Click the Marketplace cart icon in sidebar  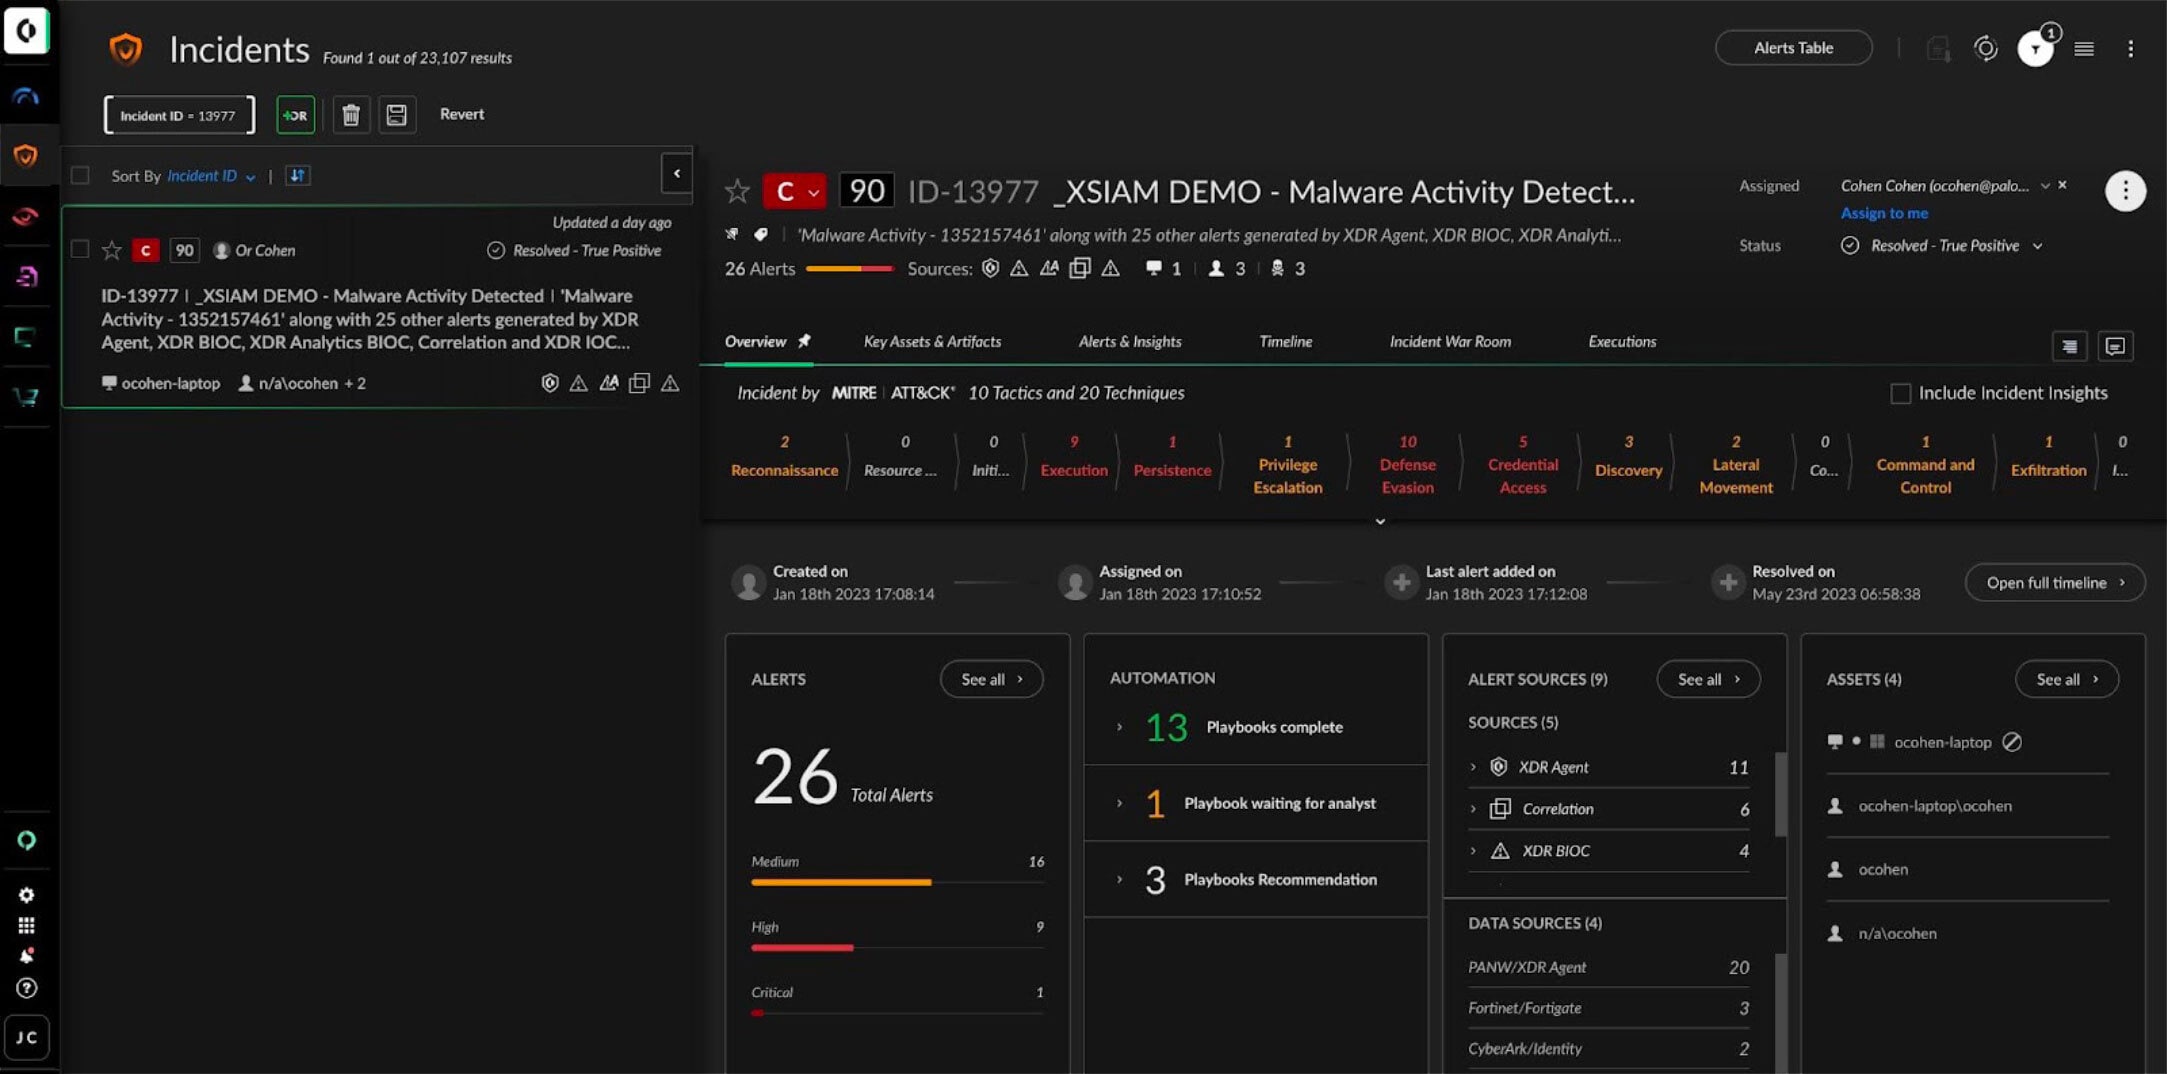(27, 397)
